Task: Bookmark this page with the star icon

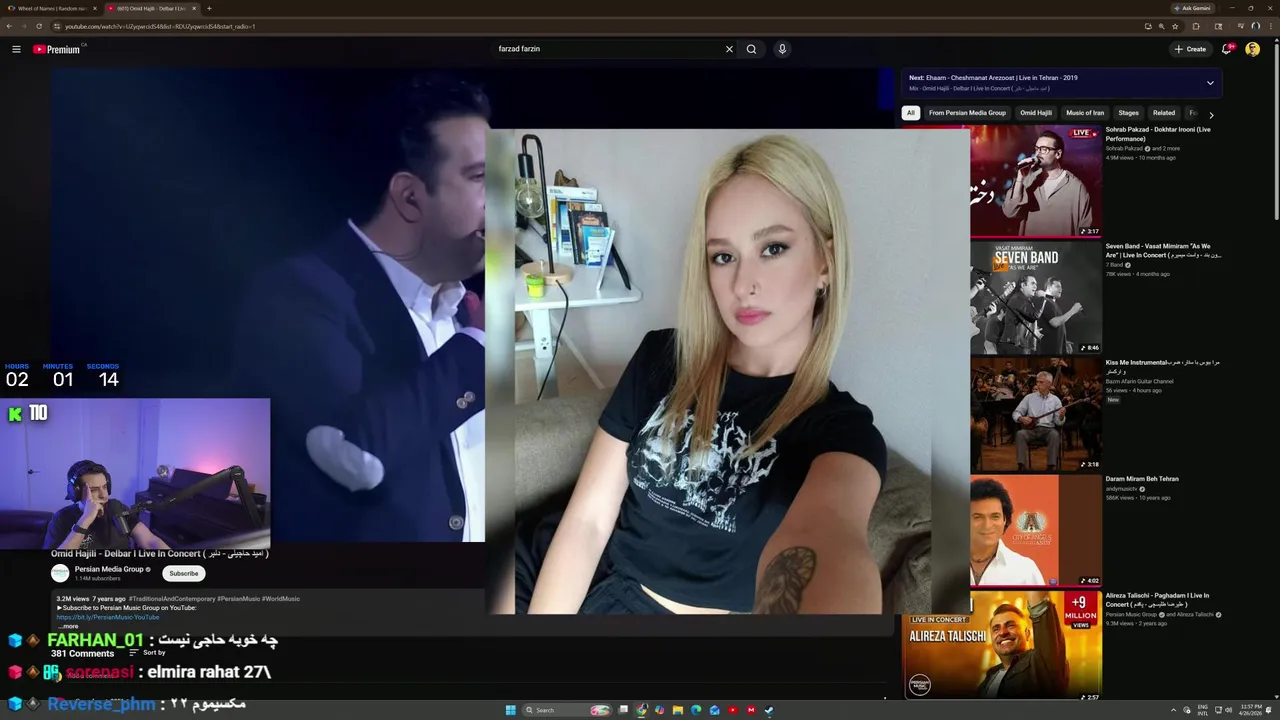Action: click(x=1175, y=26)
